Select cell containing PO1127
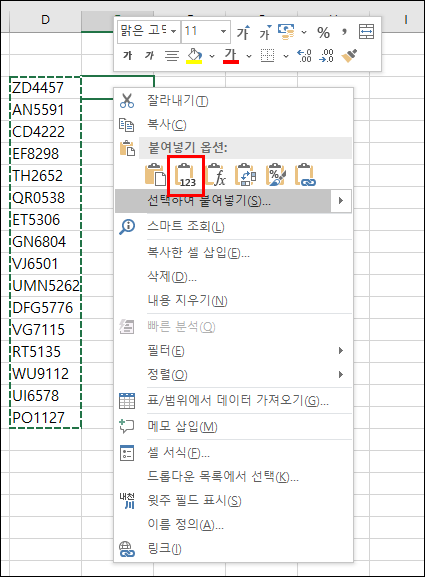This screenshot has width=425, height=577. [45, 418]
